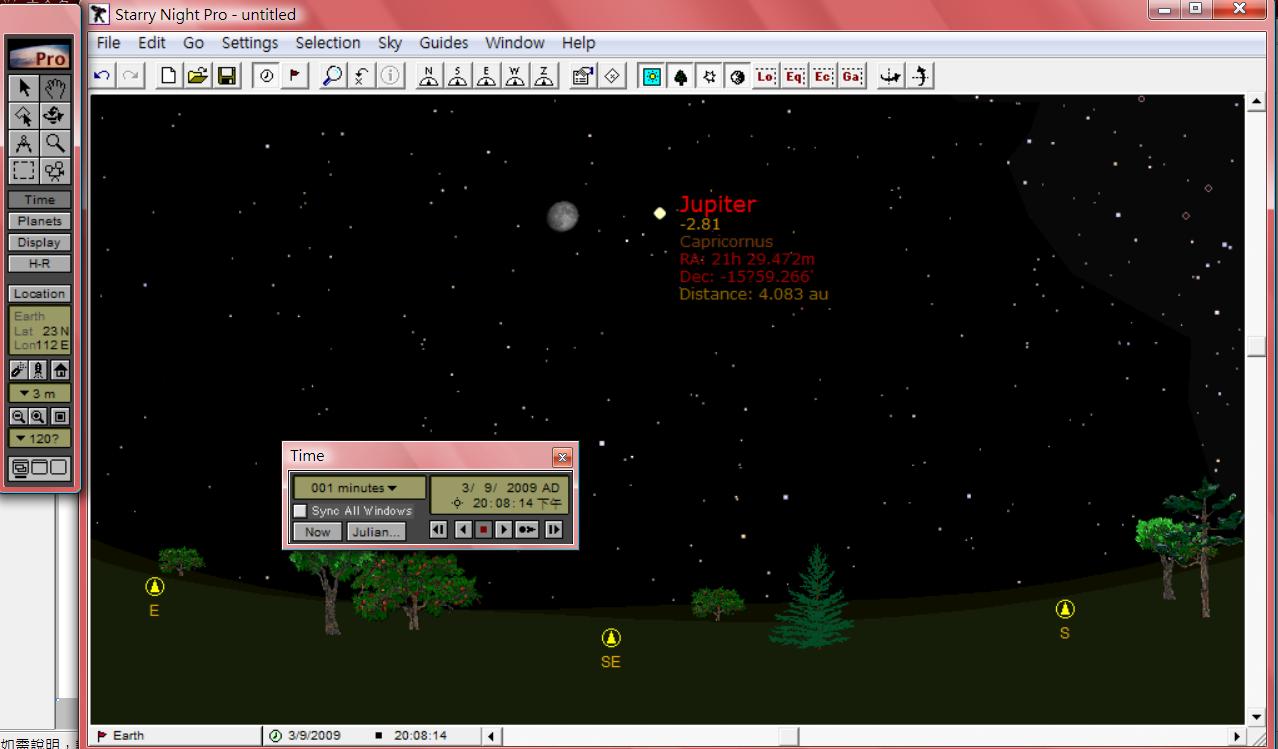Screen dimensions: 1278x749
Task: Face north with the N toolbar icon
Action: click(x=428, y=76)
